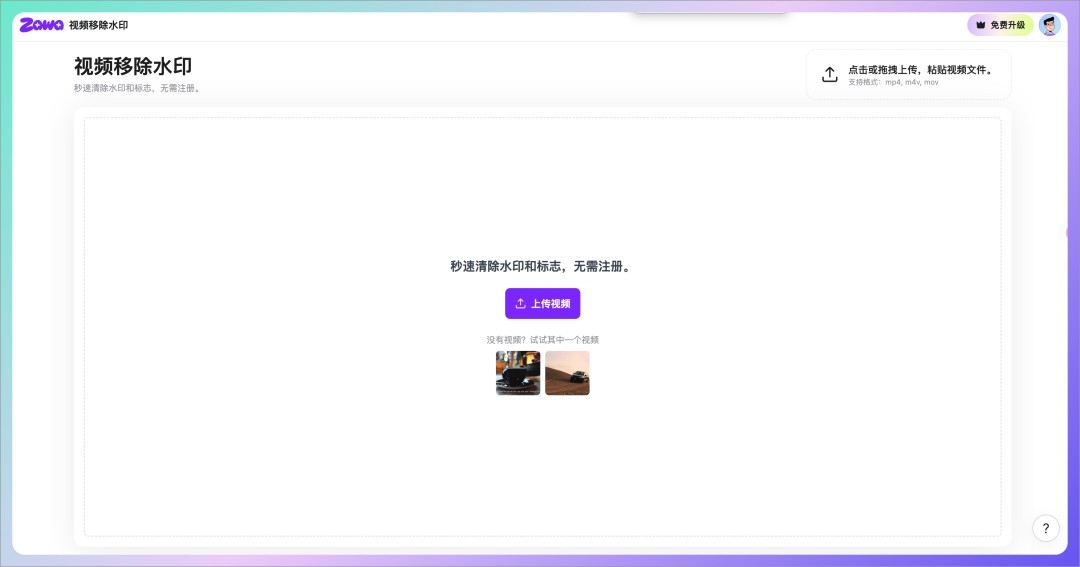This screenshot has width=1080, height=567.
Task: Click the 点击或拖拽上传 upload box
Action: pyautogui.click(x=908, y=74)
